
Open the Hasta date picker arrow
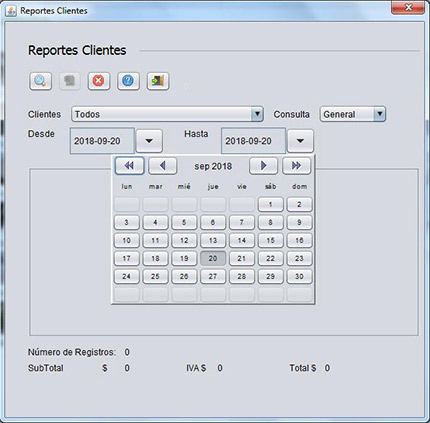click(300, 141)
